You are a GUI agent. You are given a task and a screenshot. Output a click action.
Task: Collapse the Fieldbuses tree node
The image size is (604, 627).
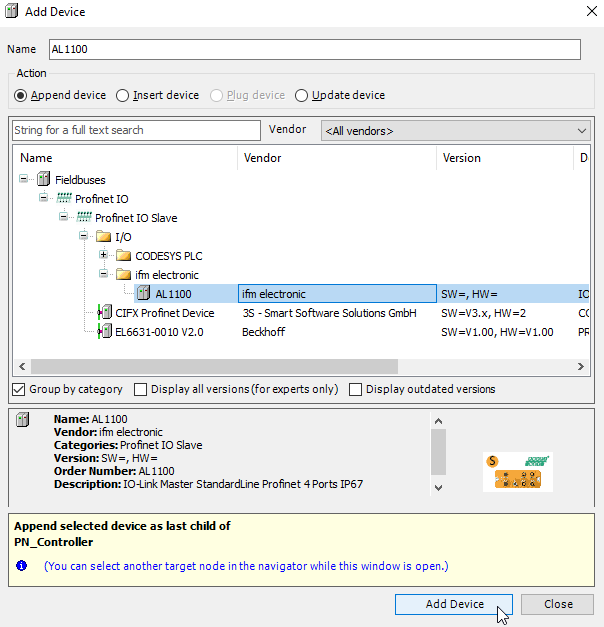pos(24,180)
